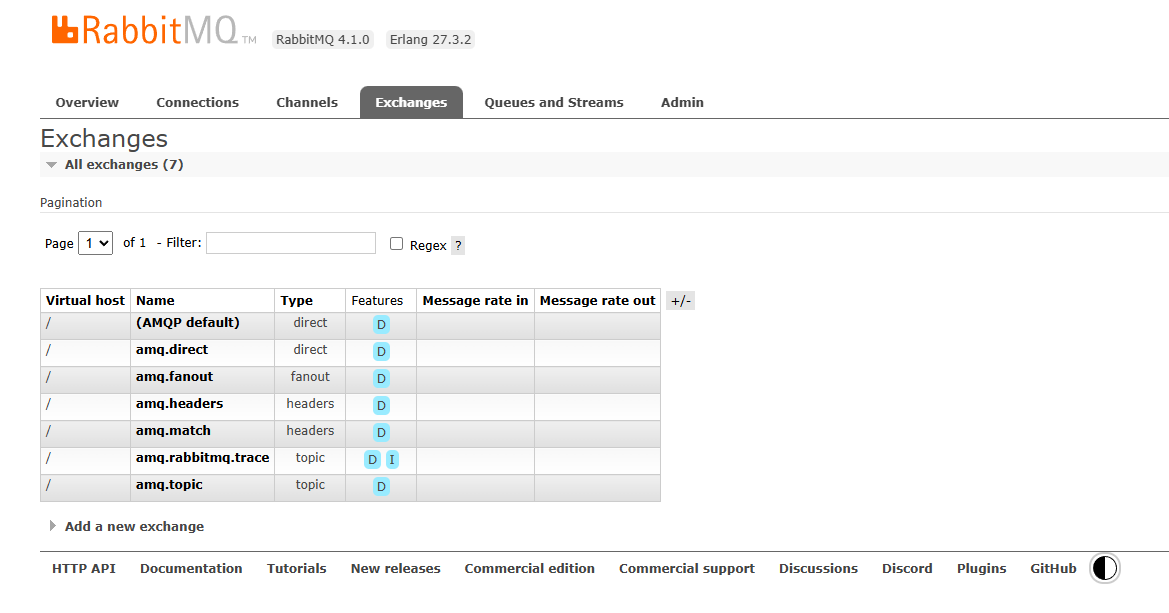
Task: Open the amq.fanout exchange
Action: coord(174,377)
